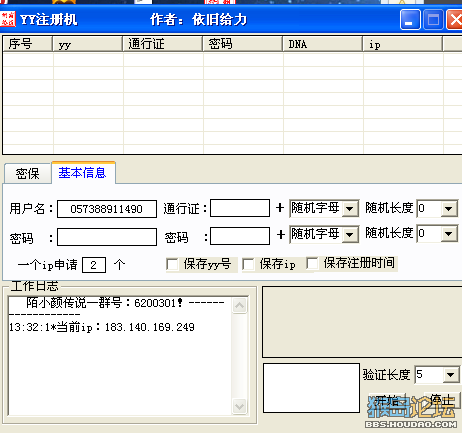The height and width of the screenshot is (433, 462).
Task: Click the 陌小颜传说一群号 log line
Action: point(125,303)
